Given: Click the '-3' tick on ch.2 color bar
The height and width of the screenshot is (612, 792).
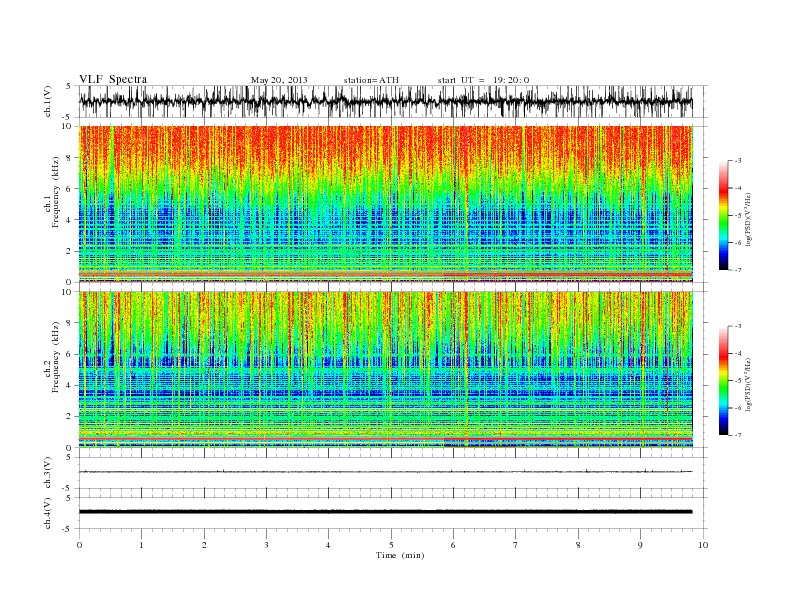Looking at the screenshot, I should [738, 326].
